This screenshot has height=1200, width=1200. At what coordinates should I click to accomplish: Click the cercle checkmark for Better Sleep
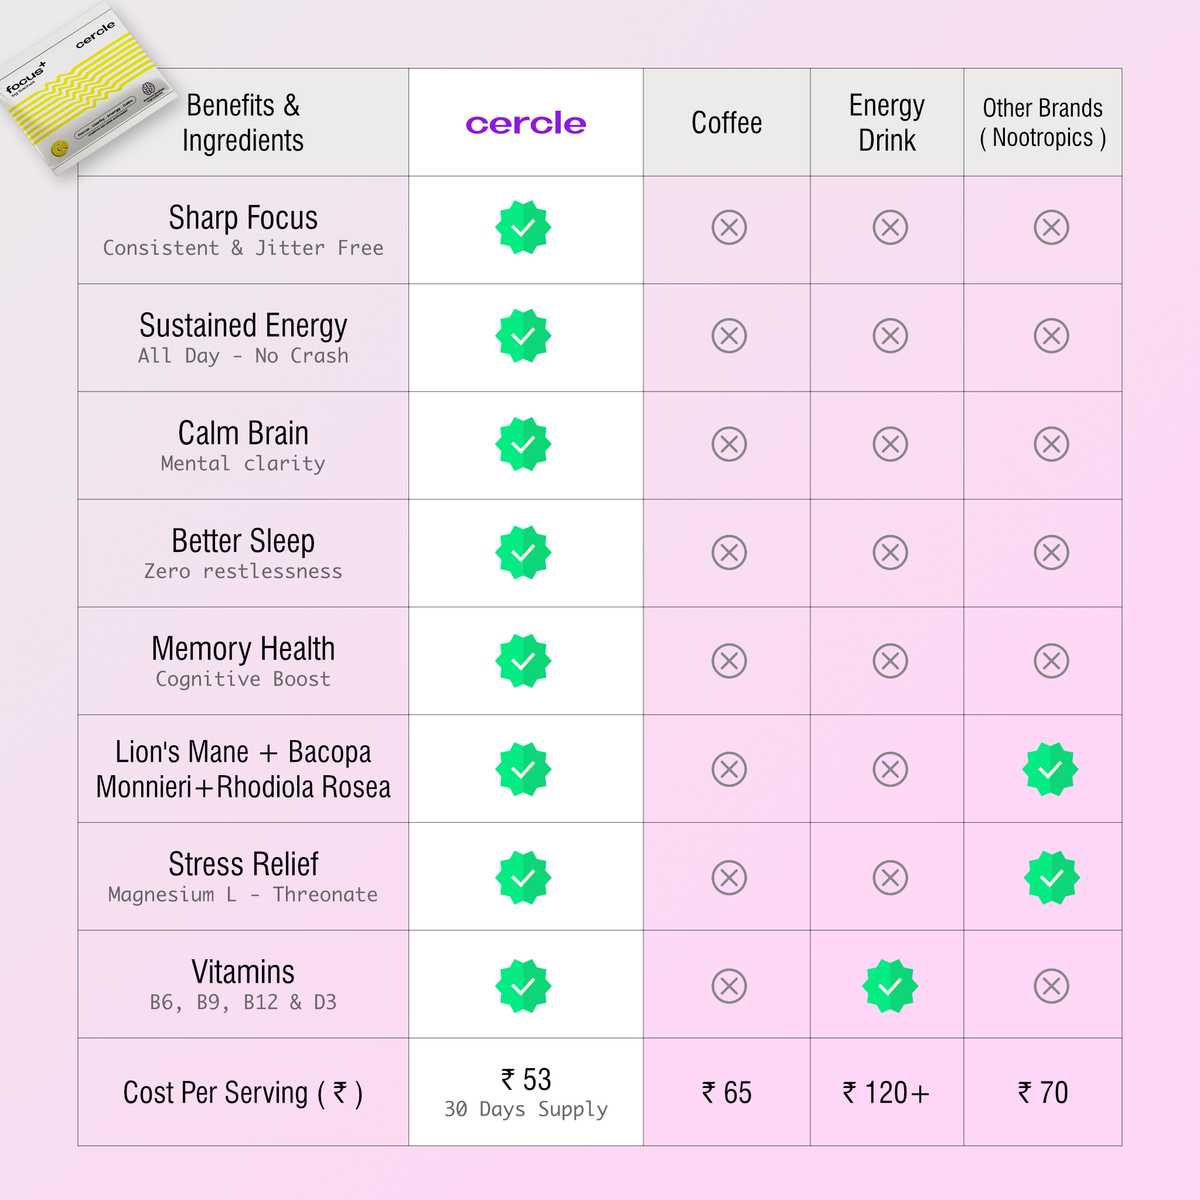coord(523,552)
